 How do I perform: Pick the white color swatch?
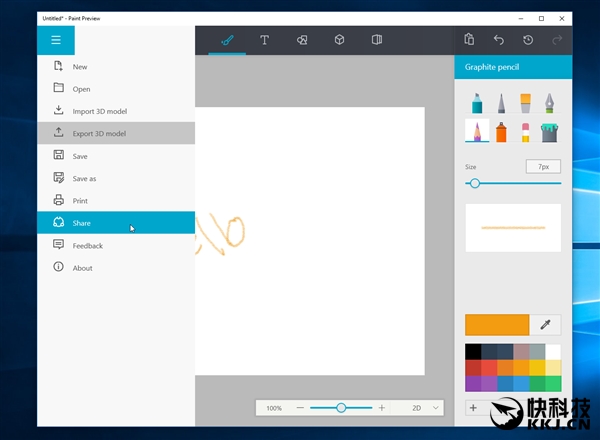553,352
